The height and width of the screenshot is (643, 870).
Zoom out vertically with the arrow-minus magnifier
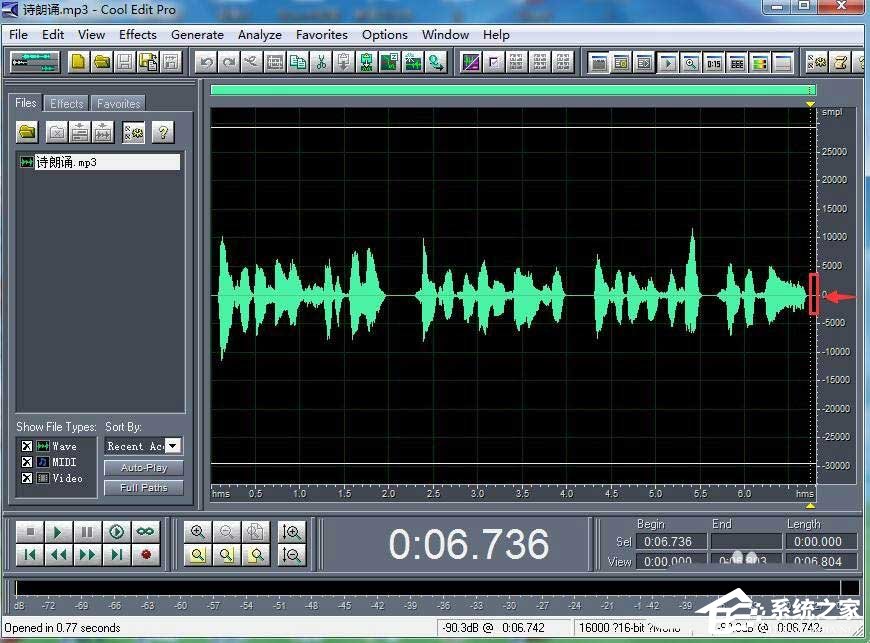point(292,554)
